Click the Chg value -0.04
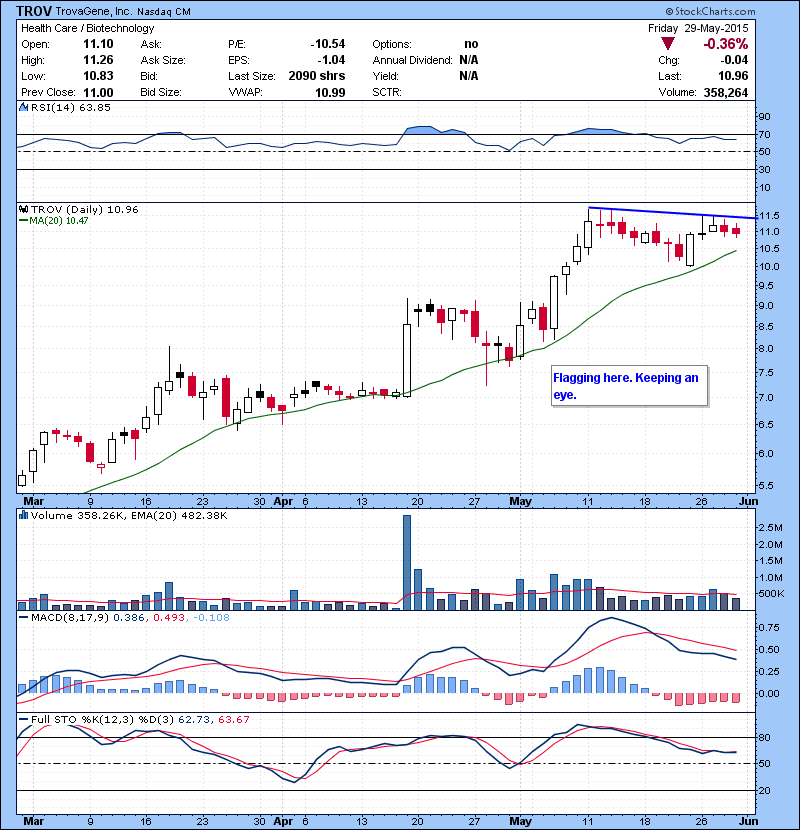The width and height of the screenshot is (800, 830). point(734,60)
